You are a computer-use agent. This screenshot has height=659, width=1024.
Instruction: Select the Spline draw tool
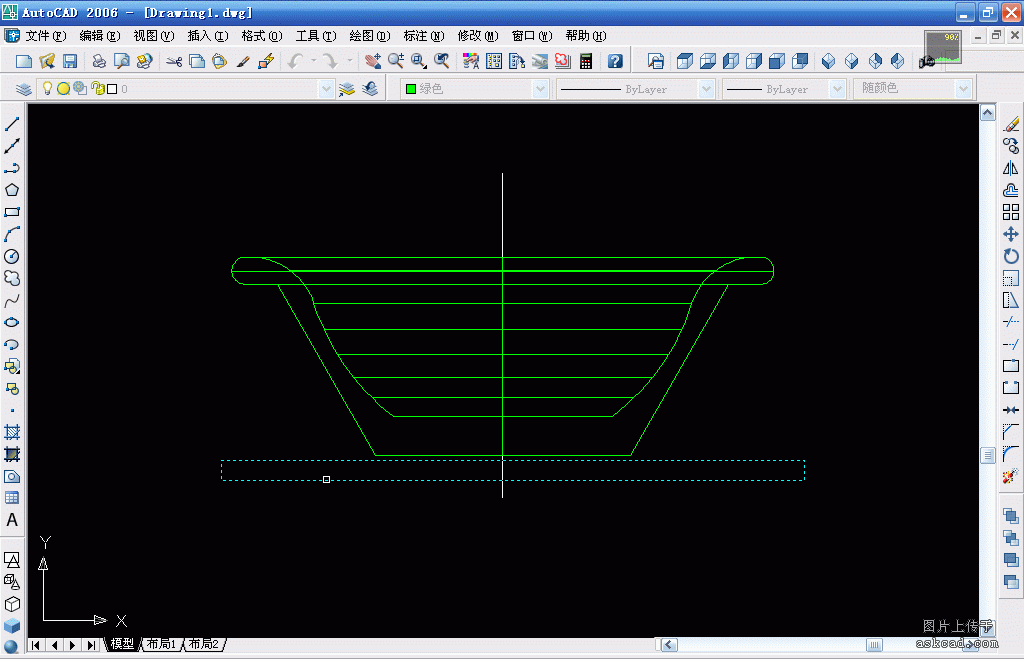pos(12,300)
